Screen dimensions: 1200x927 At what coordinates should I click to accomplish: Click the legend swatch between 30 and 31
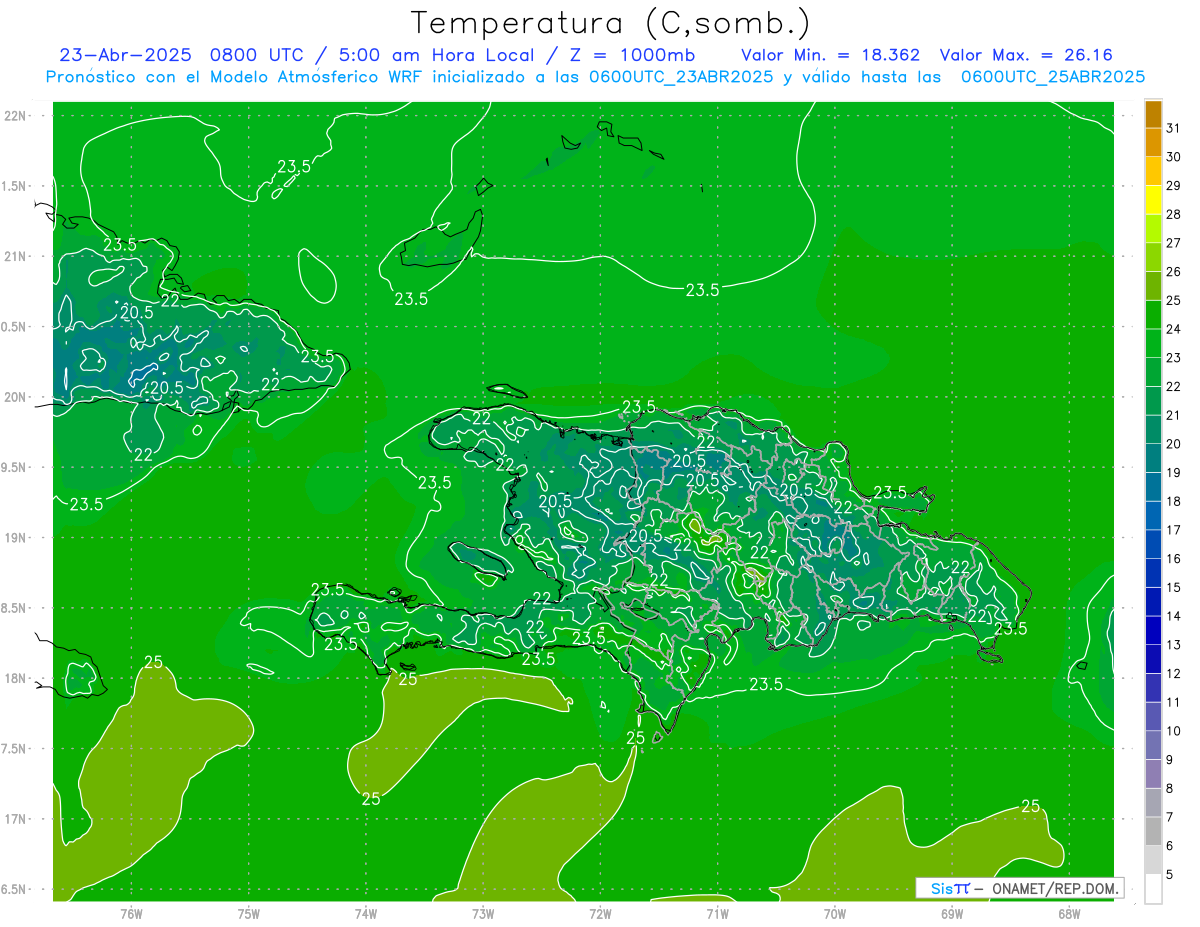point(1153,143)
